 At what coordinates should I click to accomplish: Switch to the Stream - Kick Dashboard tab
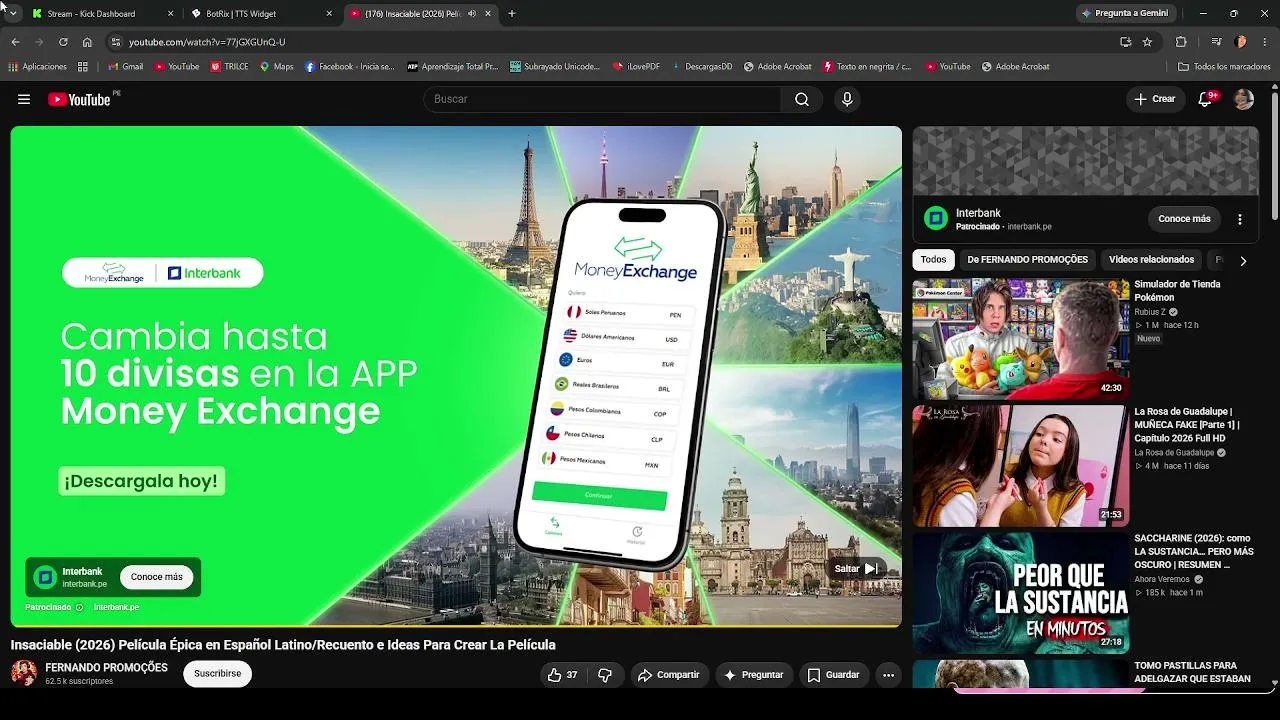102,14
